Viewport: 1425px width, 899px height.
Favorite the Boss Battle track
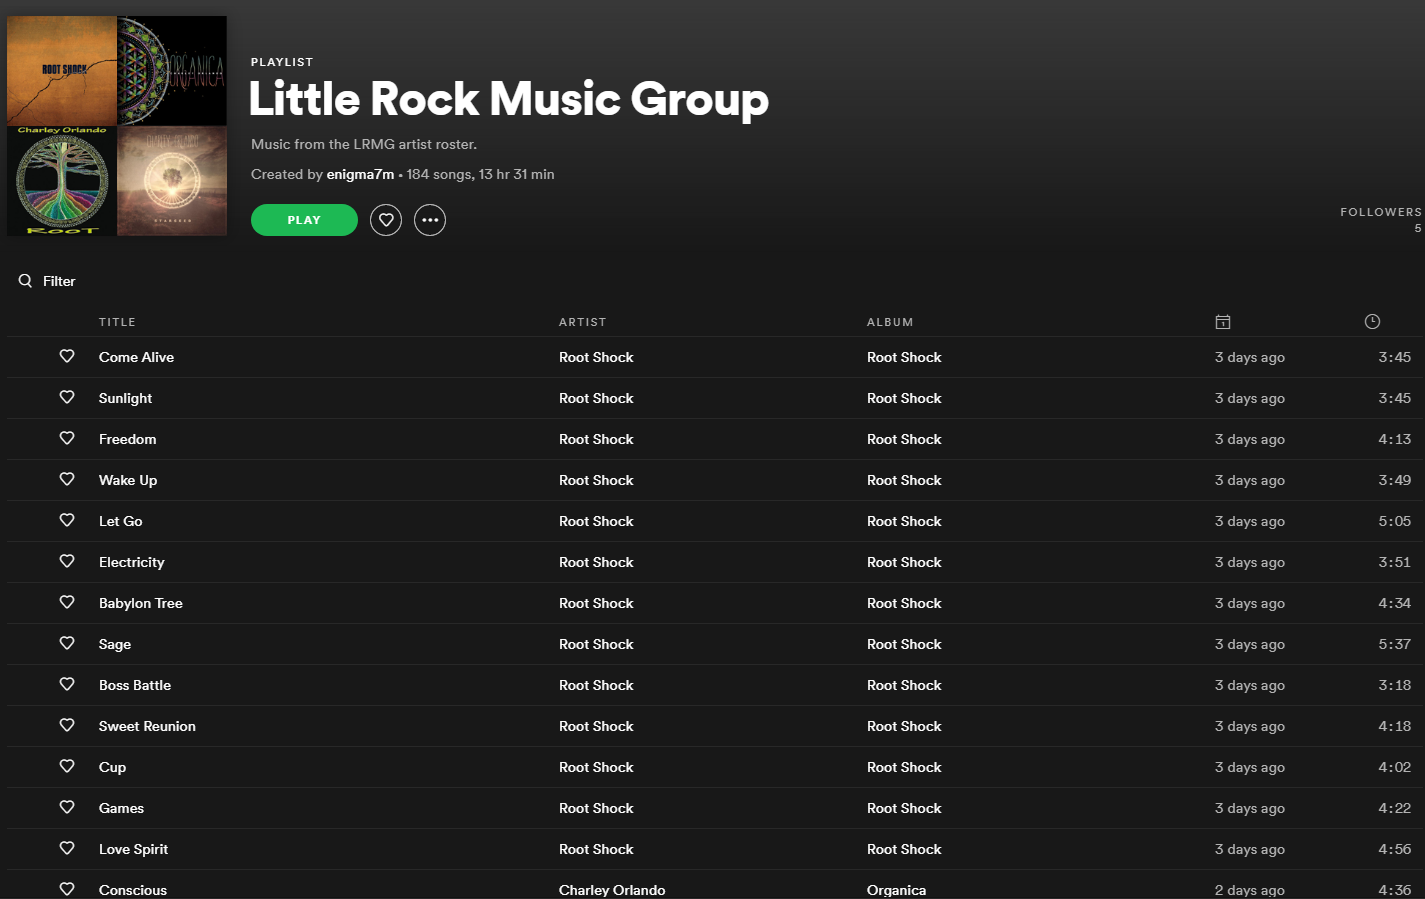point(67,684)
